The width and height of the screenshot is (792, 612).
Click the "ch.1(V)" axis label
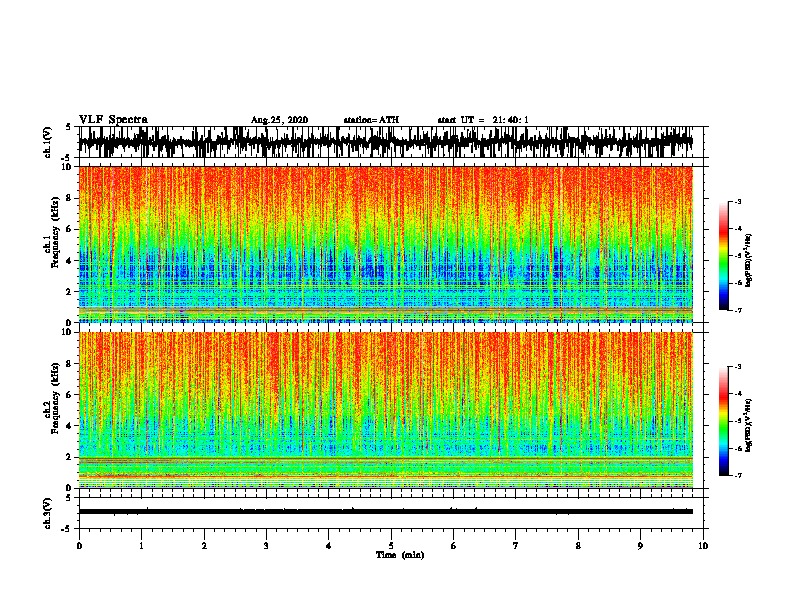48,142
